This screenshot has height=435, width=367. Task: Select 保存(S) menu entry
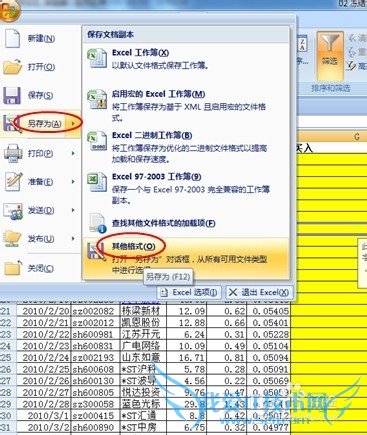click(40, 95)
